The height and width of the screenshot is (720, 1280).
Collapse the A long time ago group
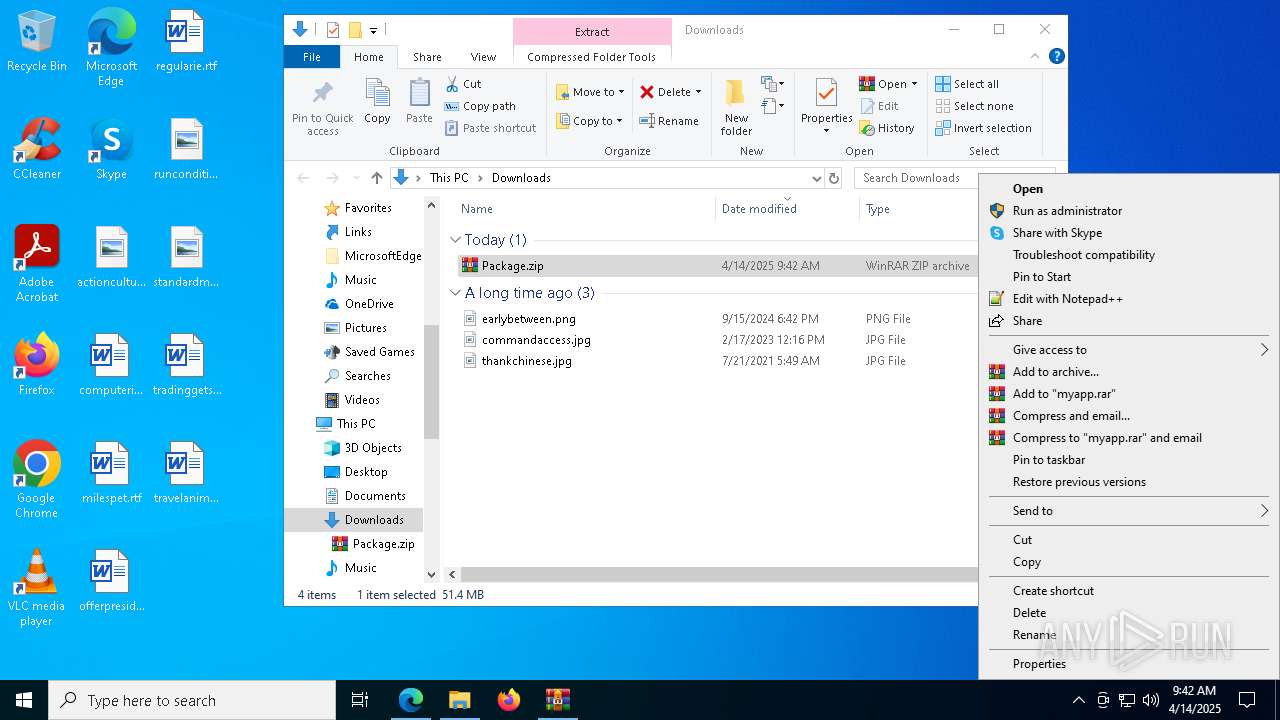click(456, 293)
